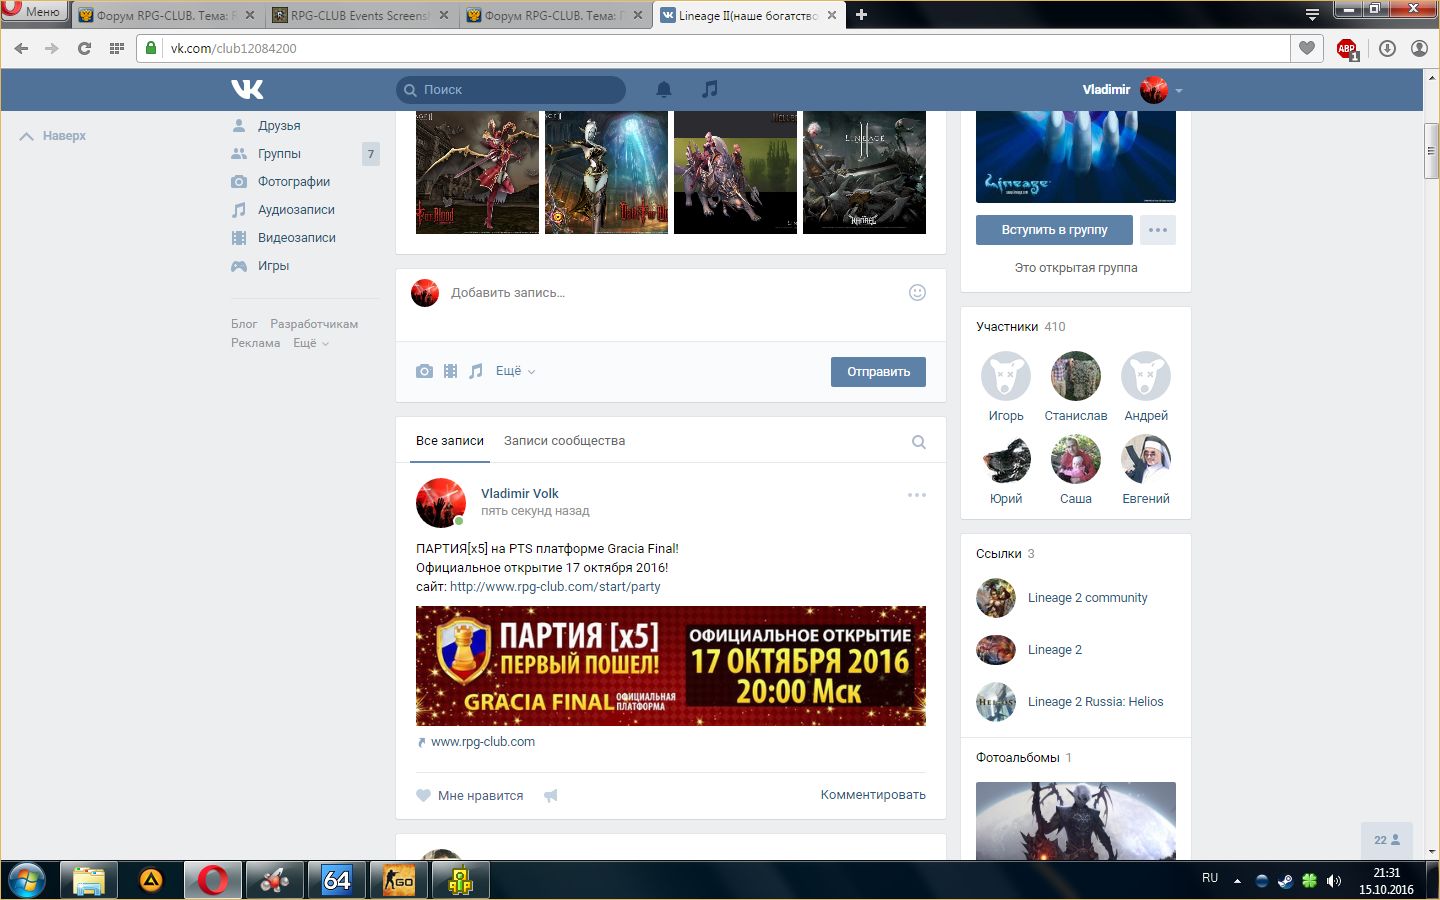The image size is (1440, 900).
Task: Bookmark the page with the heart icon
Action: pos(1307,48)
